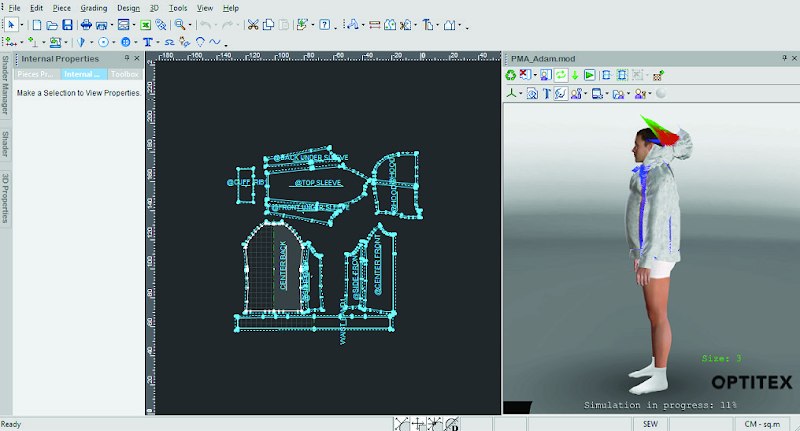Image resolution: width=800 pixels, height=431 pixels.
Task: Open the select arrow tool dropdown
Action: pos(21,24)
